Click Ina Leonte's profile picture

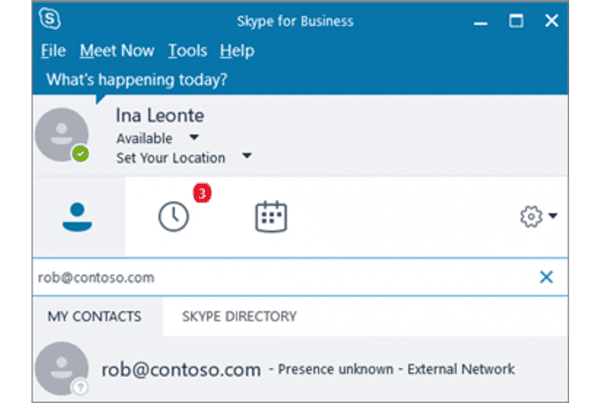62,134
